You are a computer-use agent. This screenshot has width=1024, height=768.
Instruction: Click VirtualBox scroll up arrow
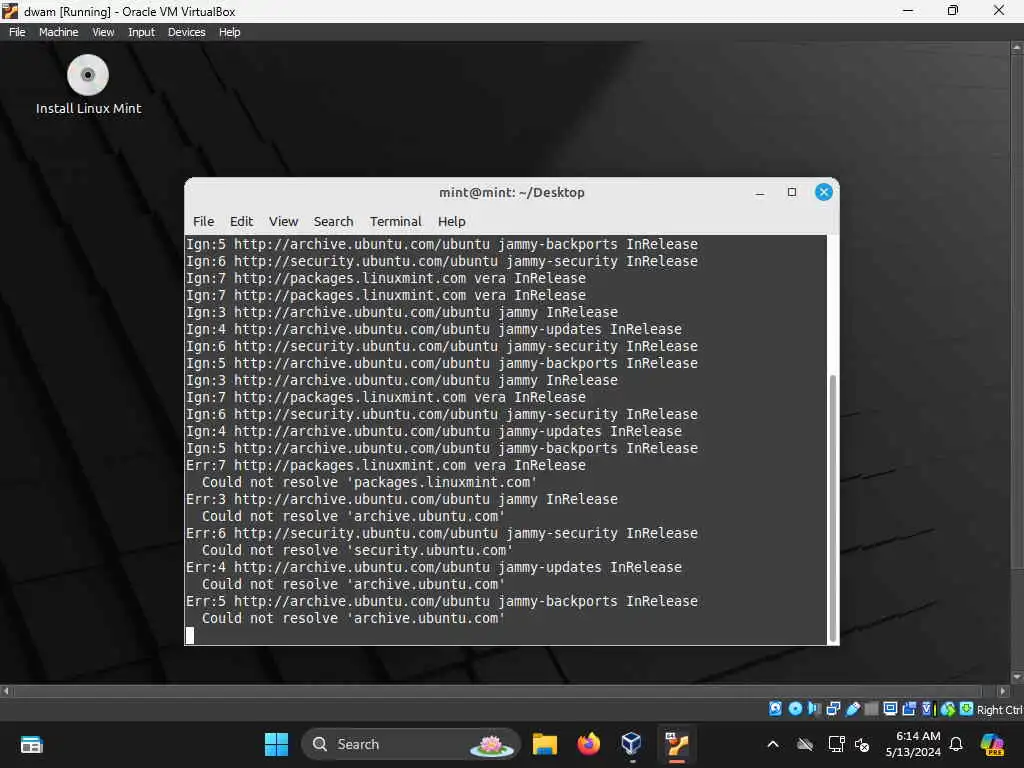tap(1017, 48)
